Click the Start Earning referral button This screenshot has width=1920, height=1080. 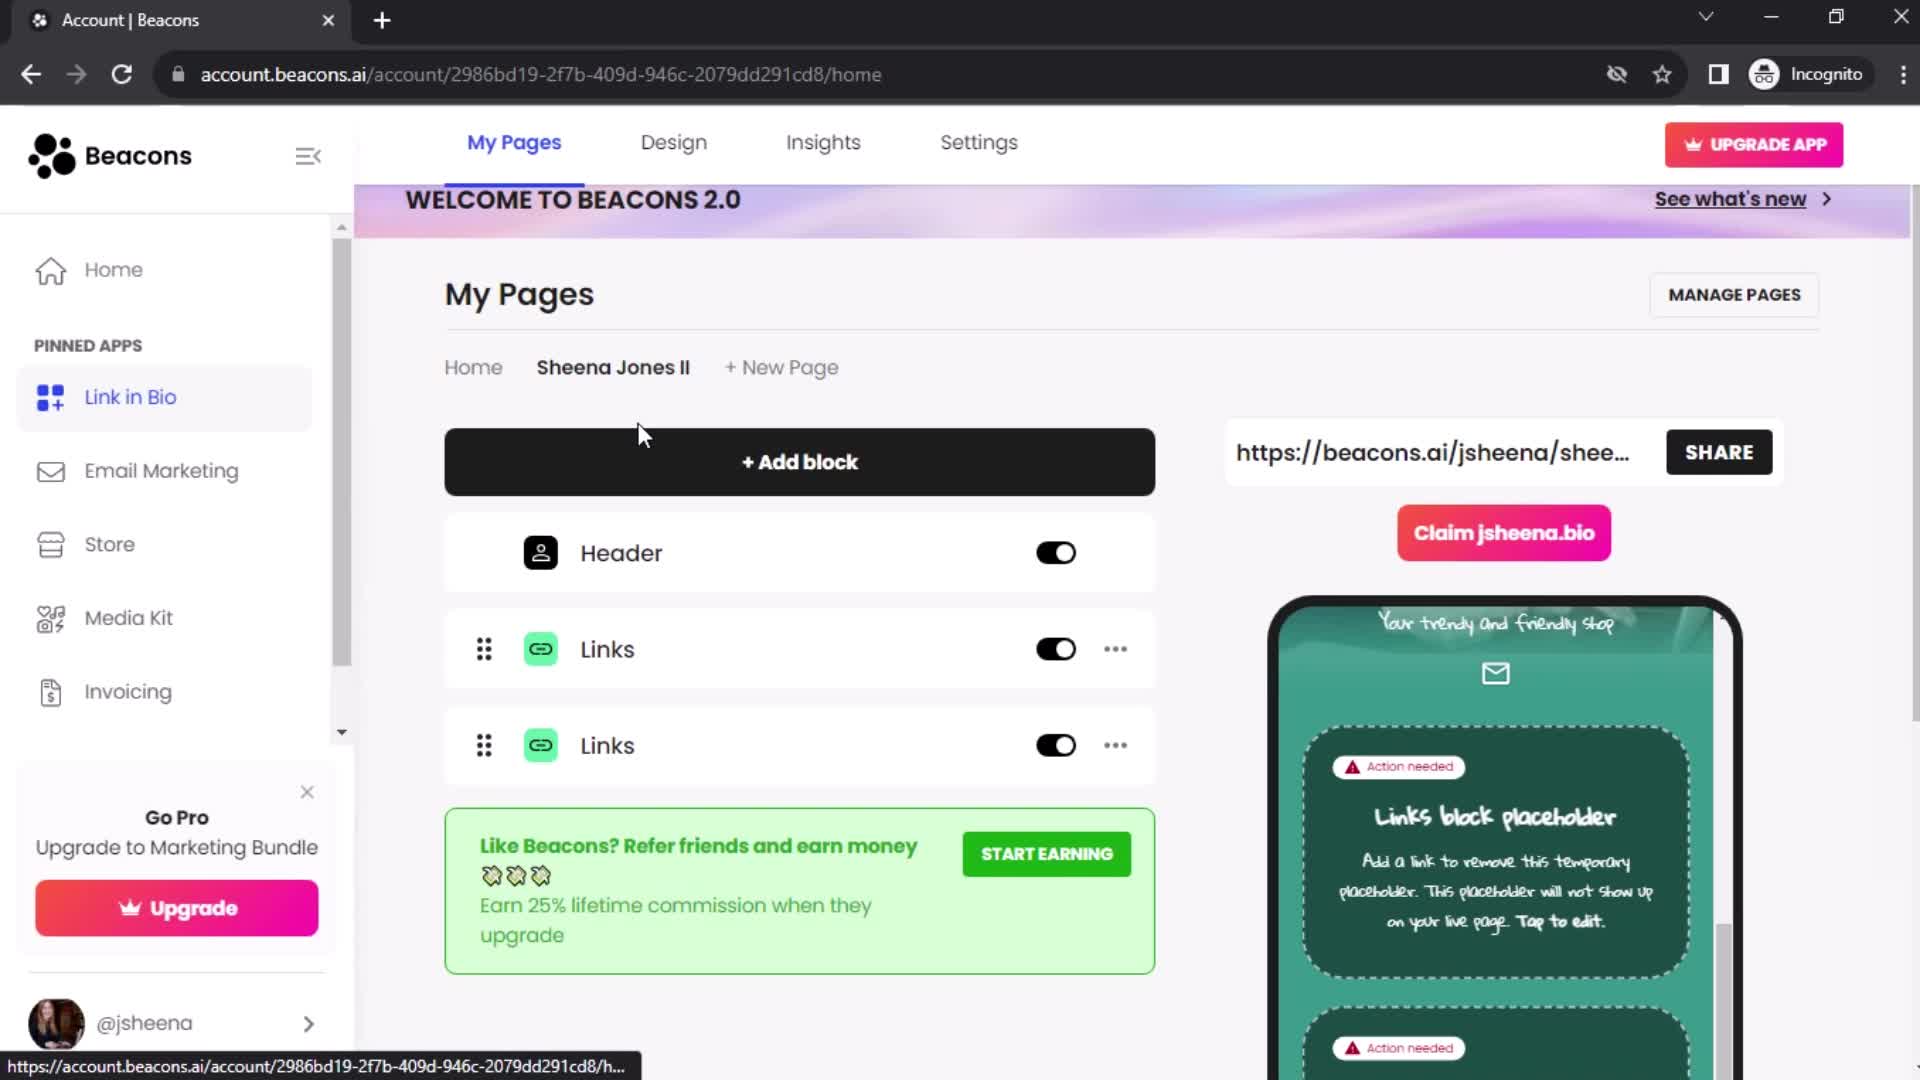click(1046, 853)
